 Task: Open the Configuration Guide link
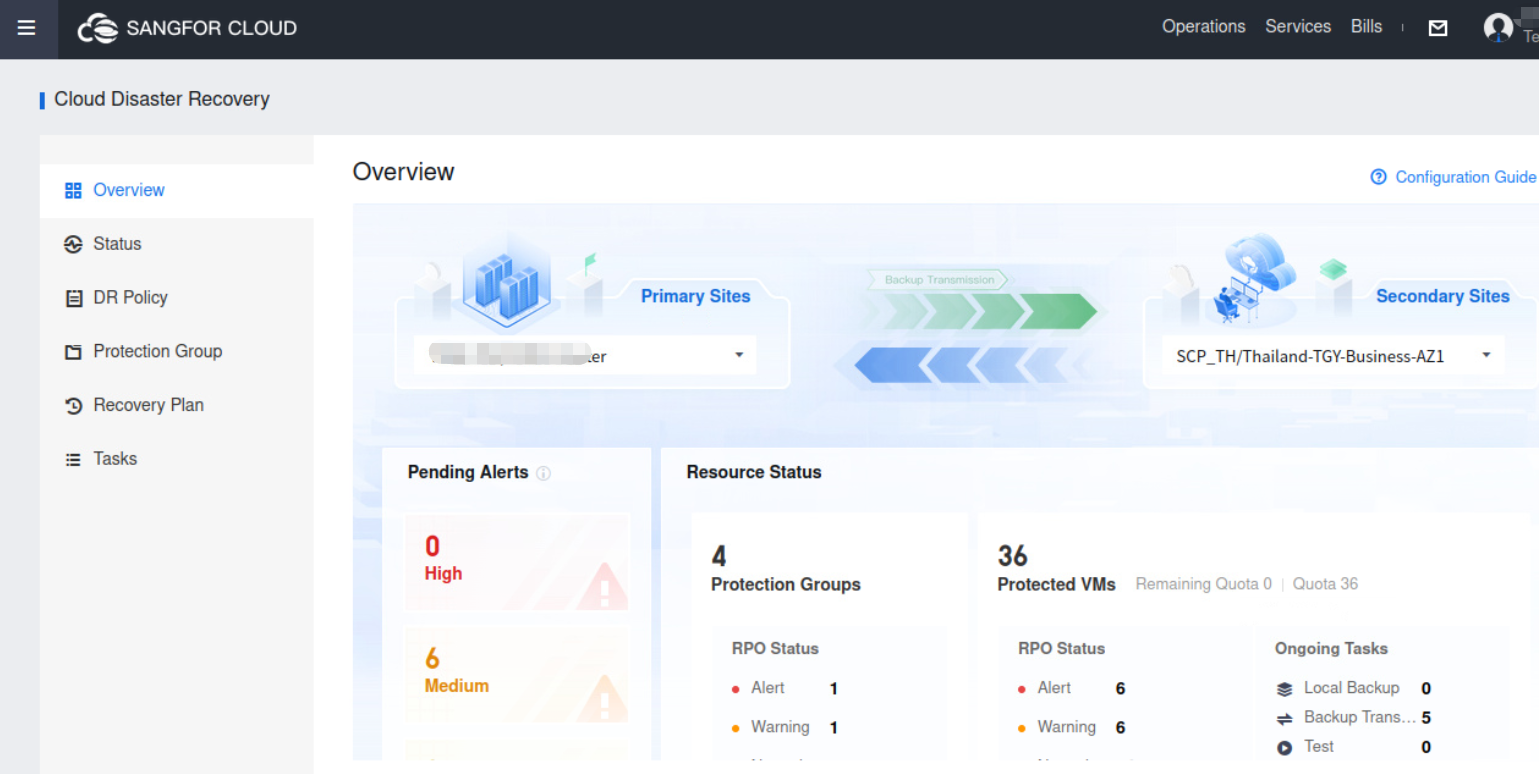coord(1465,177)
